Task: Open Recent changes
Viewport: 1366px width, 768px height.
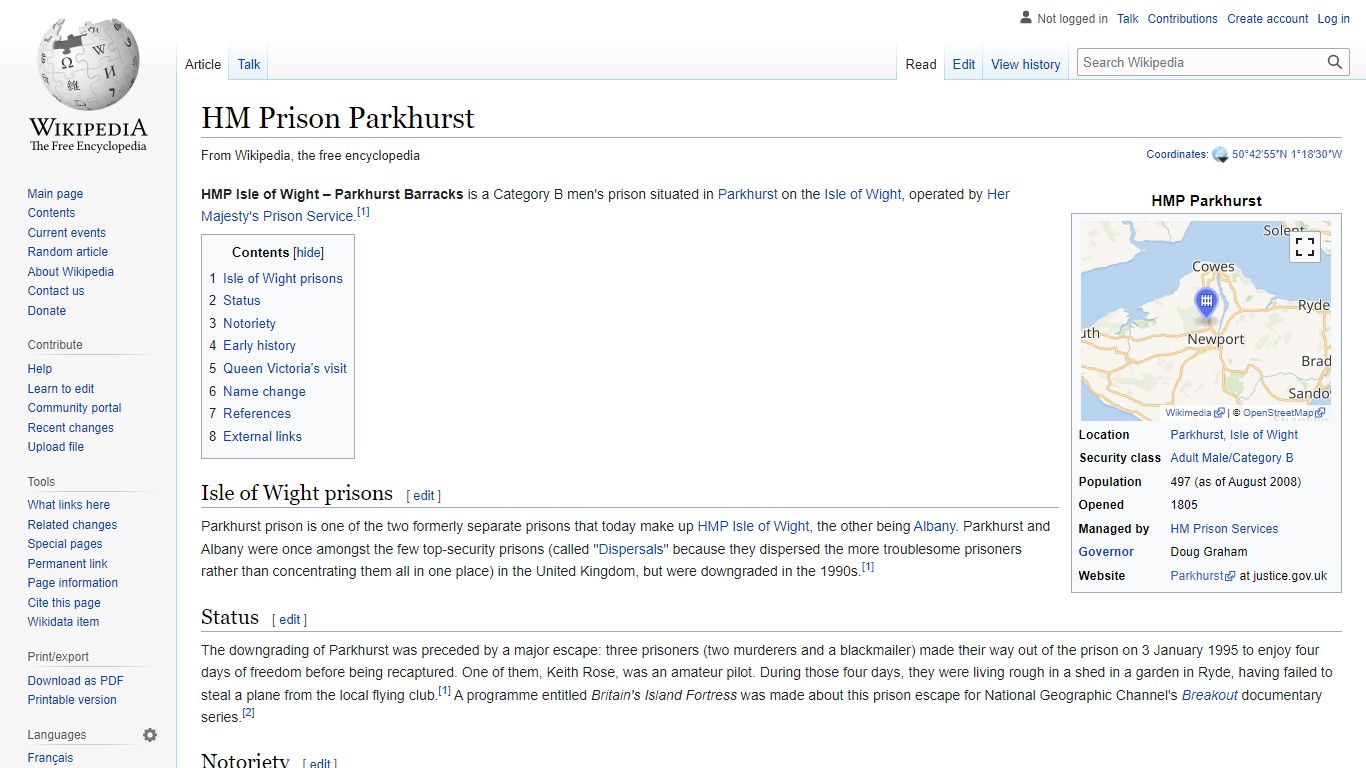Action: coord(70,428)
